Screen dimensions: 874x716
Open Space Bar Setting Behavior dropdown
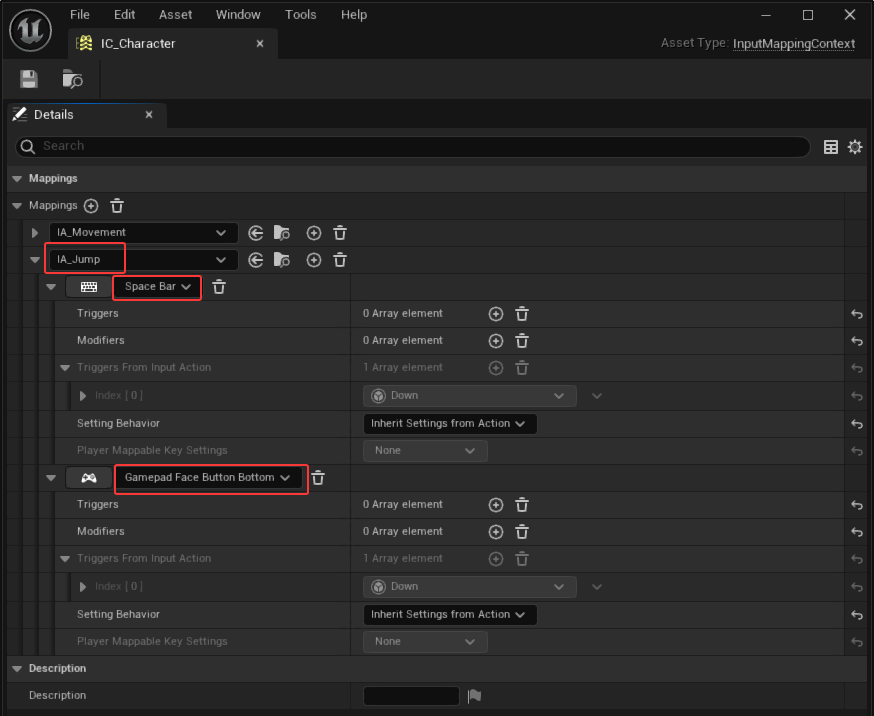pyautogui.click(x=449, y=423)
